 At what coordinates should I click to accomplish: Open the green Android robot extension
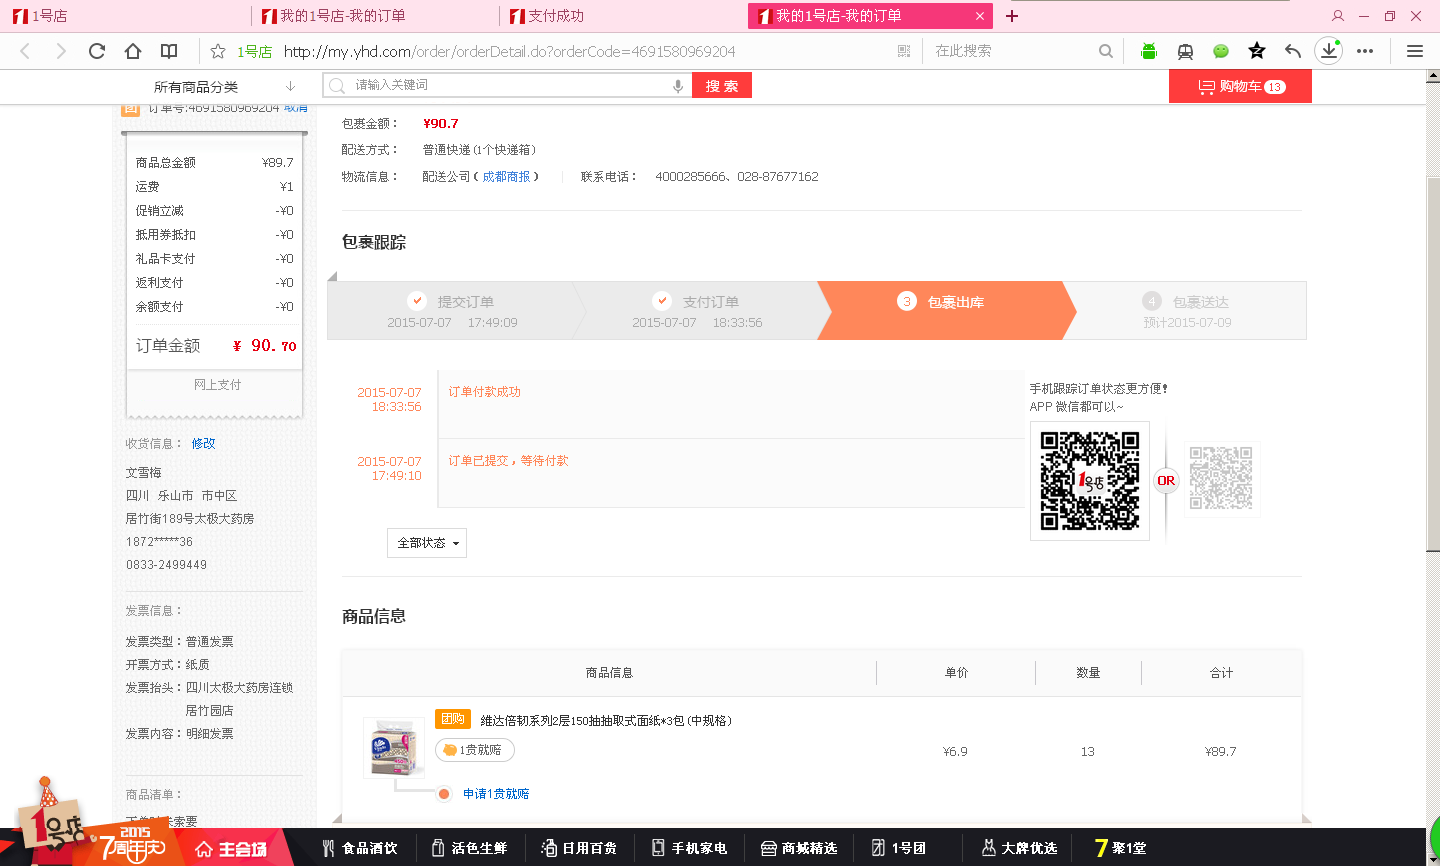pos(1149,51)
